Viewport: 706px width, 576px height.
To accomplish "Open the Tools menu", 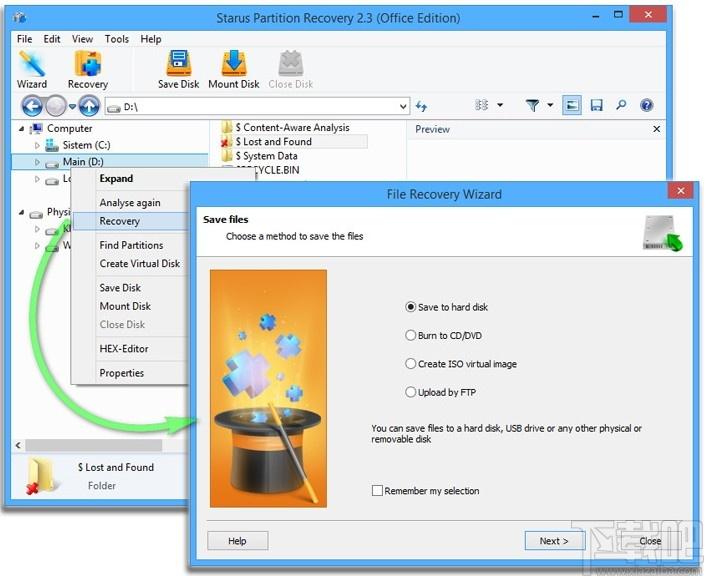I will click(117, 39).
